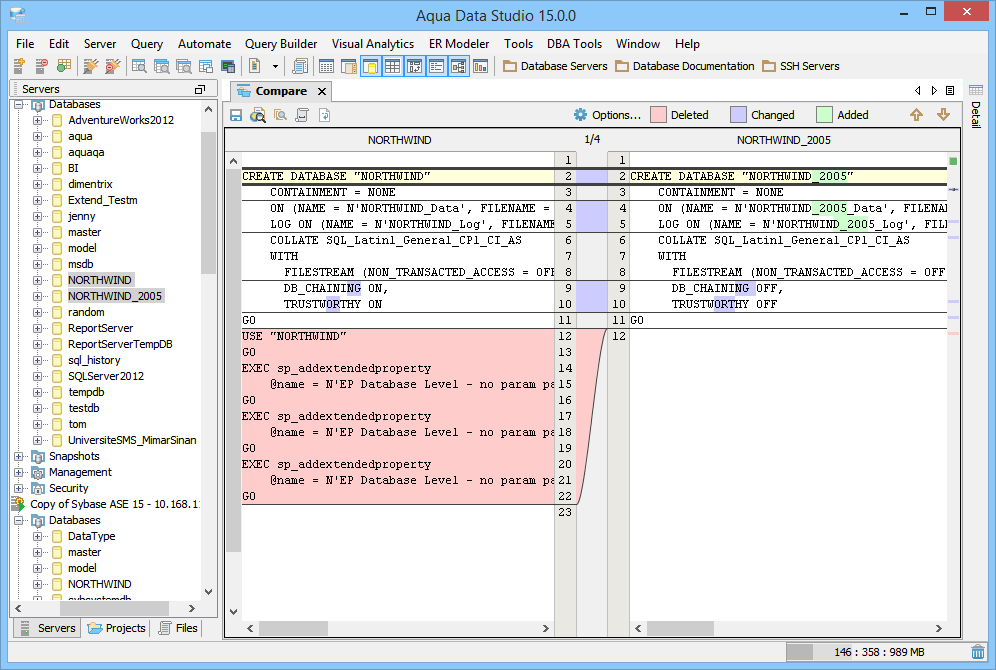
Task: Go to previous tab with left triangle
Action: [917, 91]
